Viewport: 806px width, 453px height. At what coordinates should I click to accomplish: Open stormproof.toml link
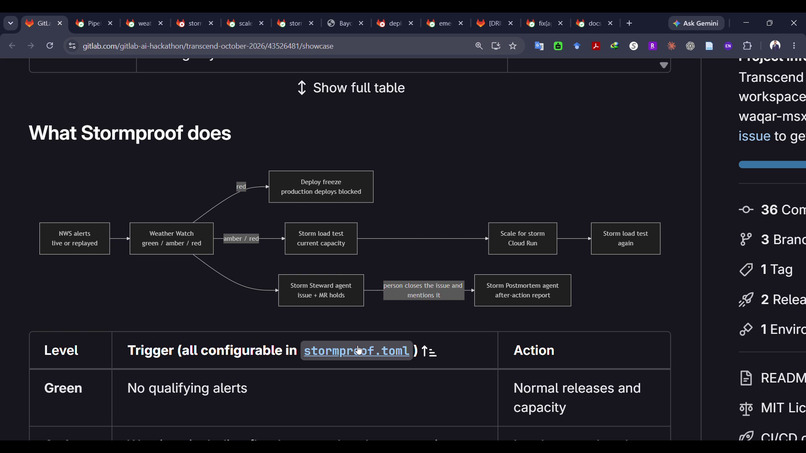coord(356,351)
